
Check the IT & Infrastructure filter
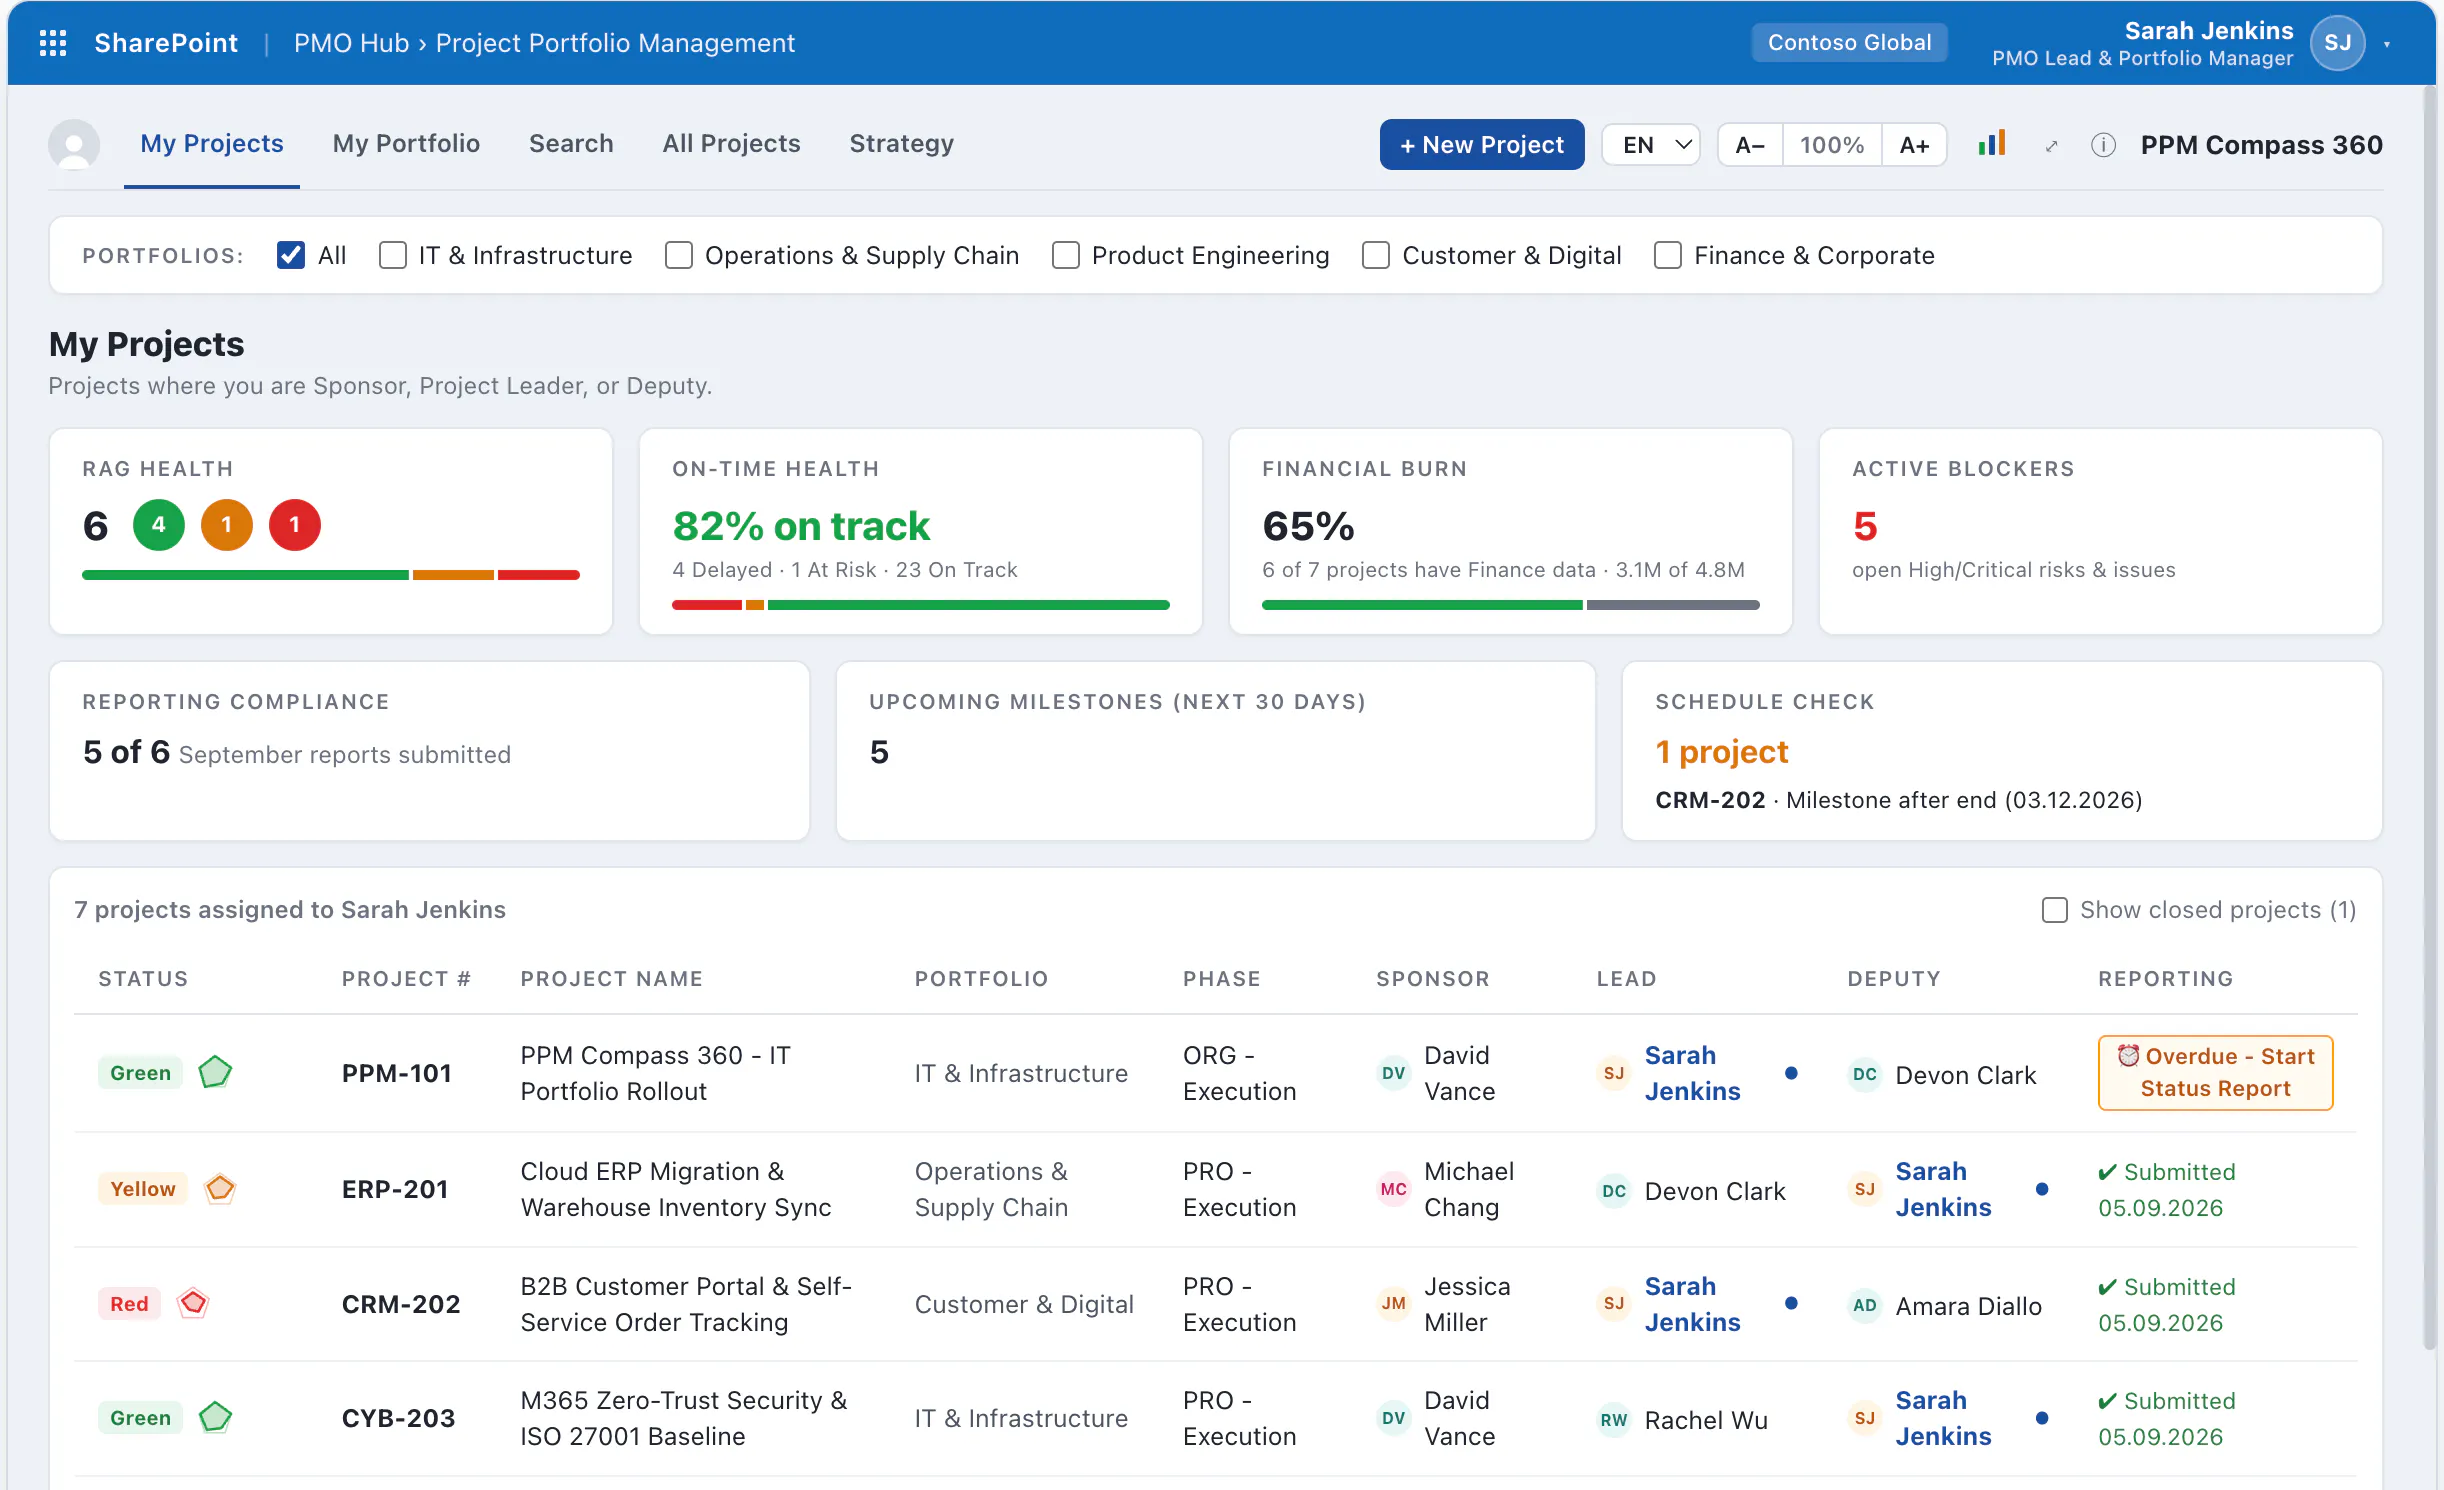click(393, 255)
